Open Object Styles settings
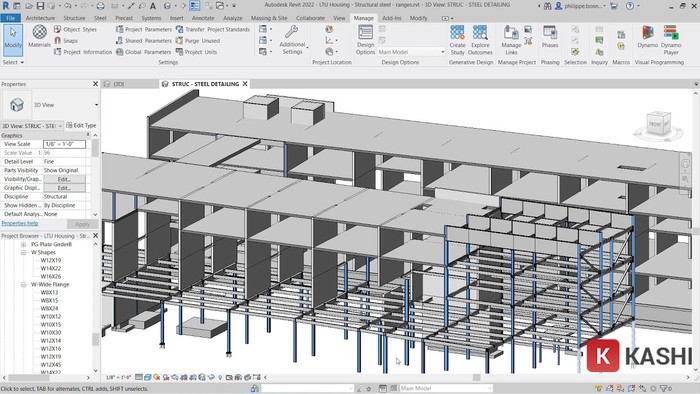 (75, 29)
